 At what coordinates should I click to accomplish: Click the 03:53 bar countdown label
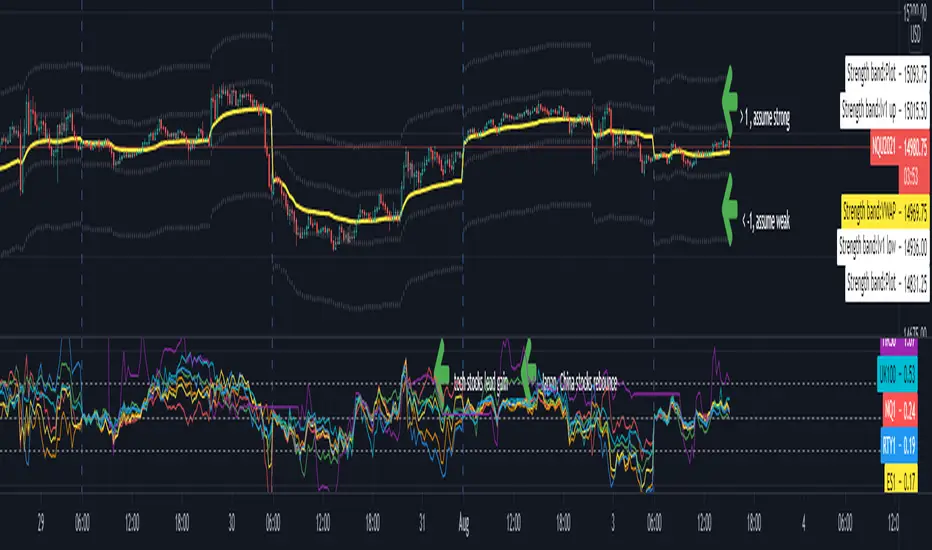coord(913,178)
